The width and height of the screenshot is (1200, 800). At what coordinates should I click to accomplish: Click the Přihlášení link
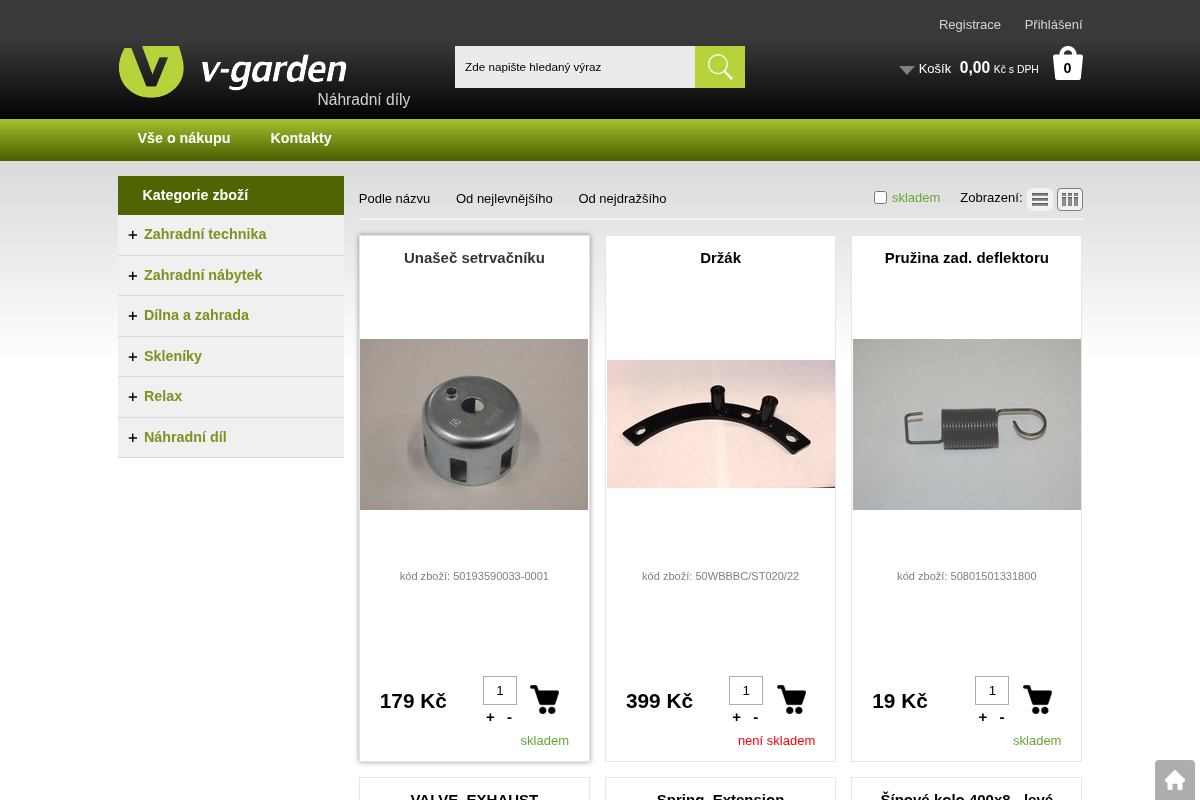coord(1053,24)
